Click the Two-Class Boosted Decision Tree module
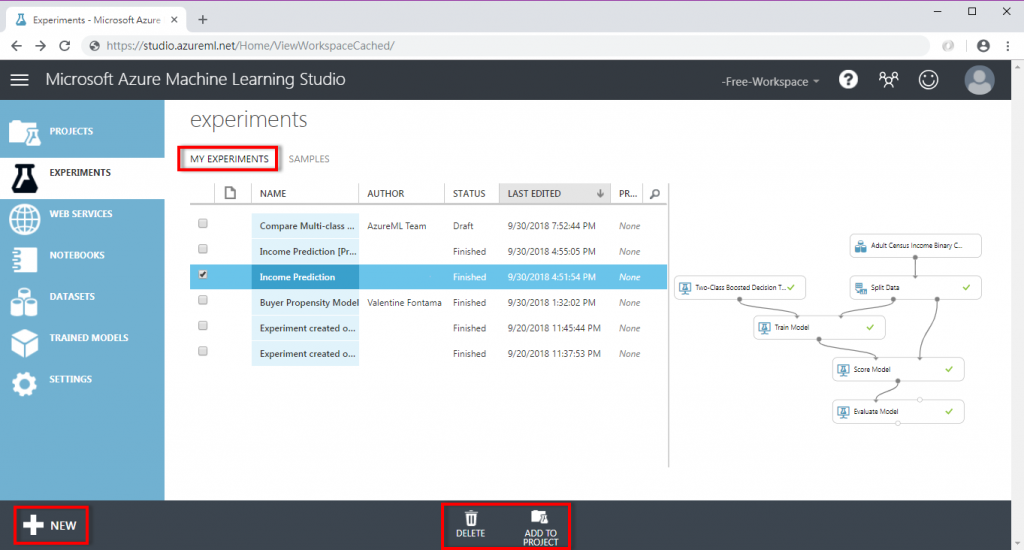The height and width of the screenshot is (550, 1024). coord(739,287)
